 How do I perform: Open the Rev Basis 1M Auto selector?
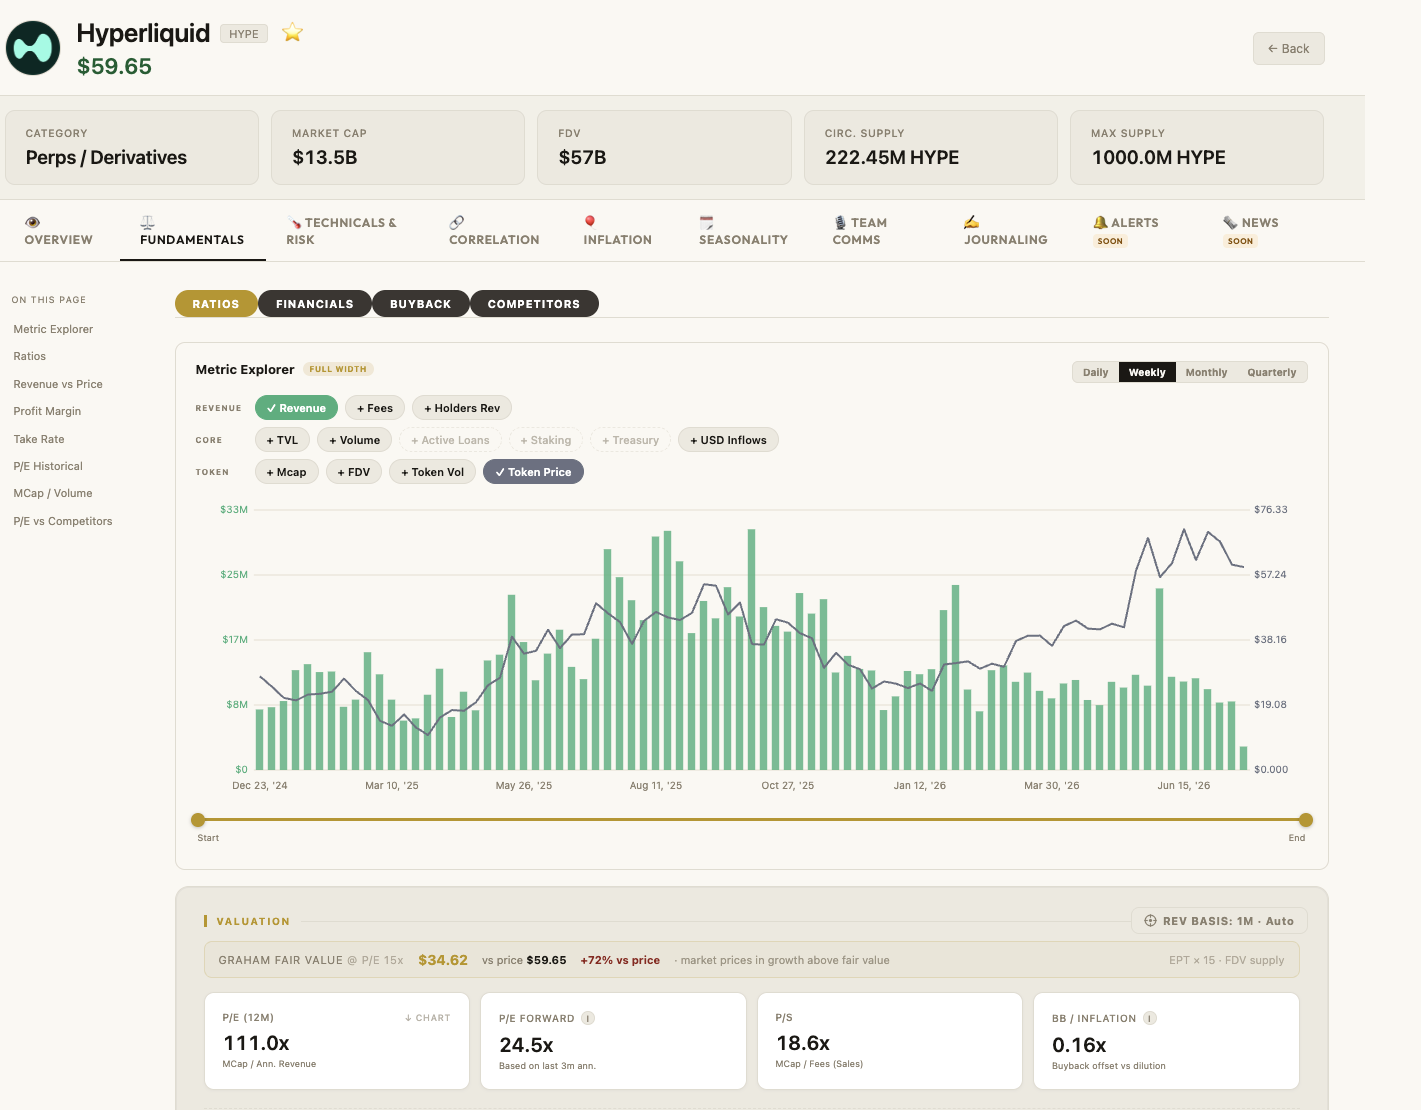tap(1219, 921)
